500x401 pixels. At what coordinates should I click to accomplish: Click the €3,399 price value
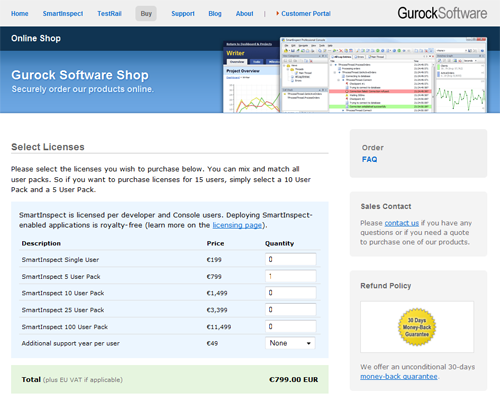click(217, 310)
